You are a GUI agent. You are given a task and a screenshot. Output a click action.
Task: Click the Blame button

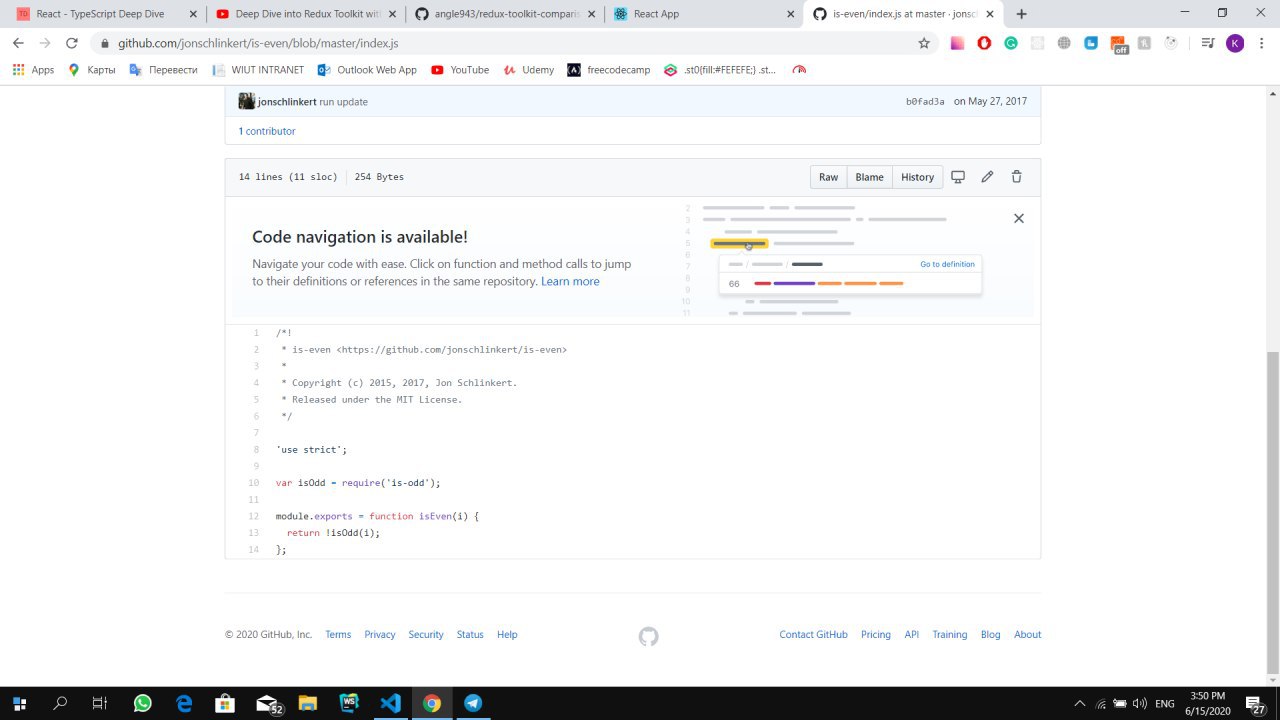[869, 177]
